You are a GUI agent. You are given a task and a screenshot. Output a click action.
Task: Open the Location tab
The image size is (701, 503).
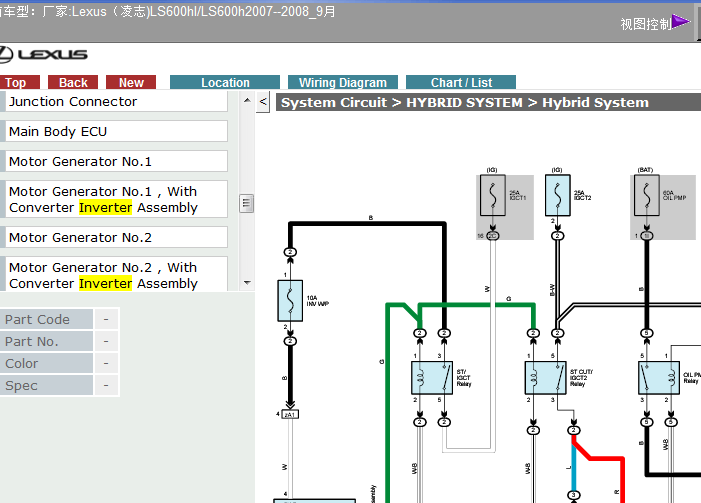(225, 82)
